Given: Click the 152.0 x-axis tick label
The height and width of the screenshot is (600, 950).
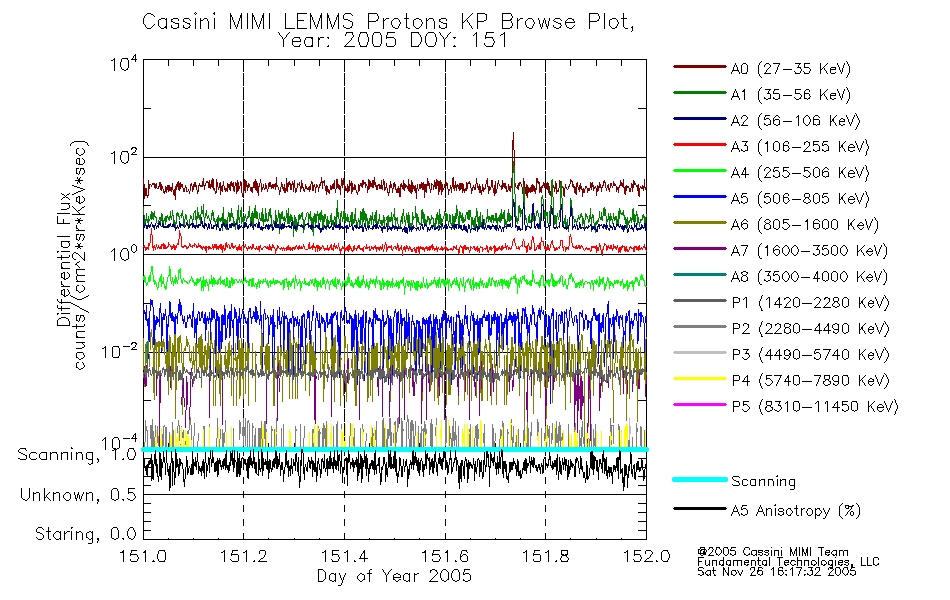Looking at the screenshot, I should (646, 556).
